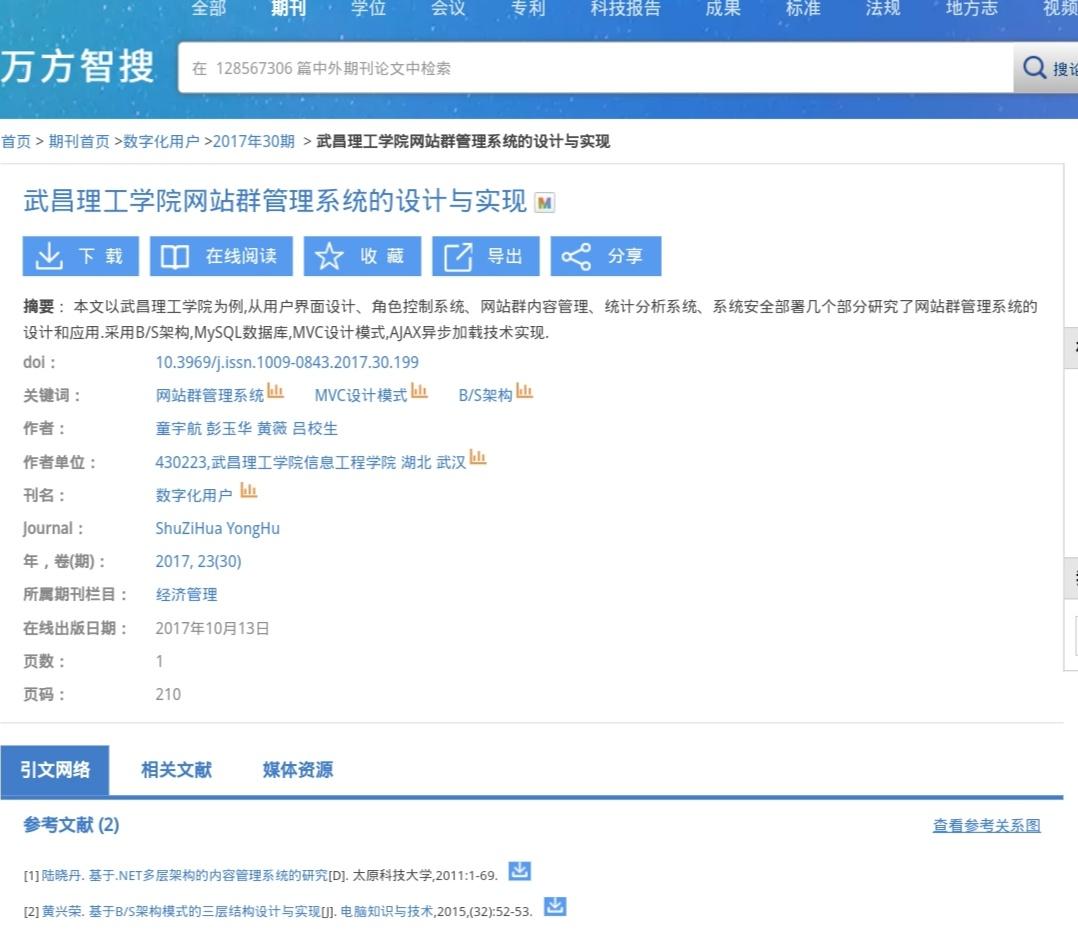Click chart icon next to B/S架构 keyword
The height and width of the screenshot is (946, 1078).
(525, 392)
